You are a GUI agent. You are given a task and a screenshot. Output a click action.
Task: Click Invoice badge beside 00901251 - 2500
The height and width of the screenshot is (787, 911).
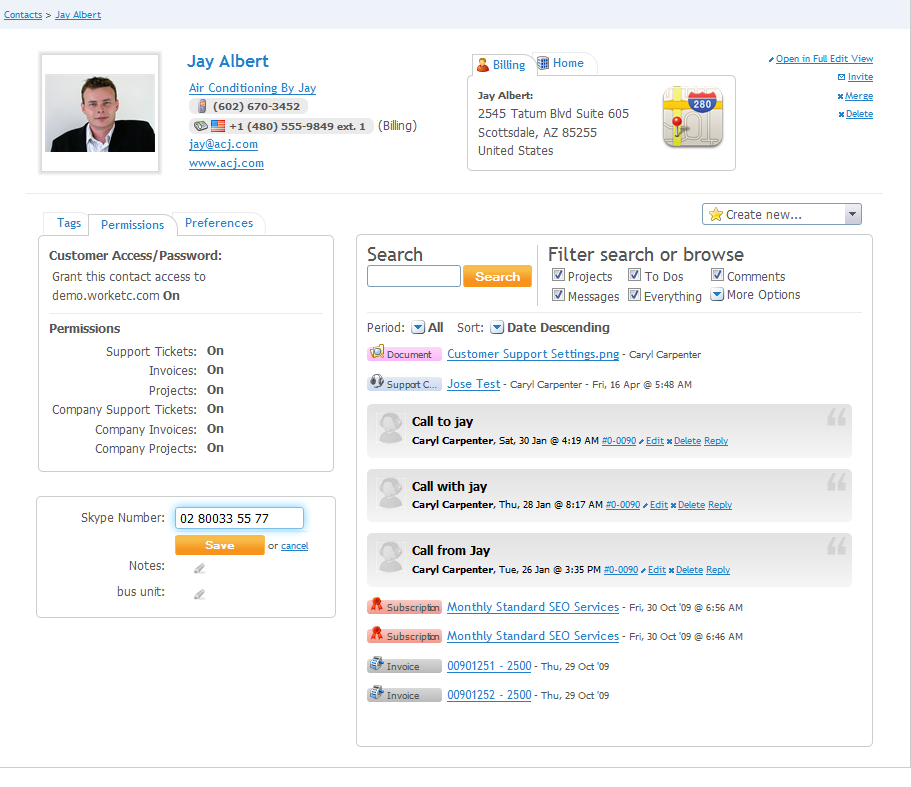404,666
